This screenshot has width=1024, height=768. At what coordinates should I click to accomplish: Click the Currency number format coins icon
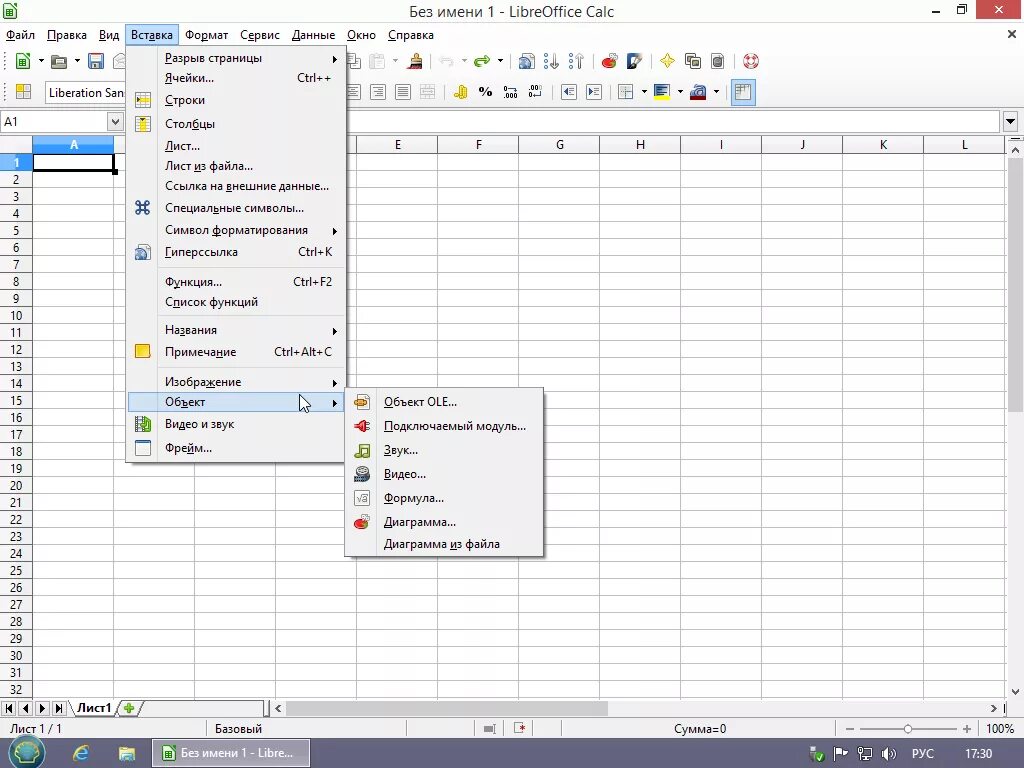pos(460,92)
